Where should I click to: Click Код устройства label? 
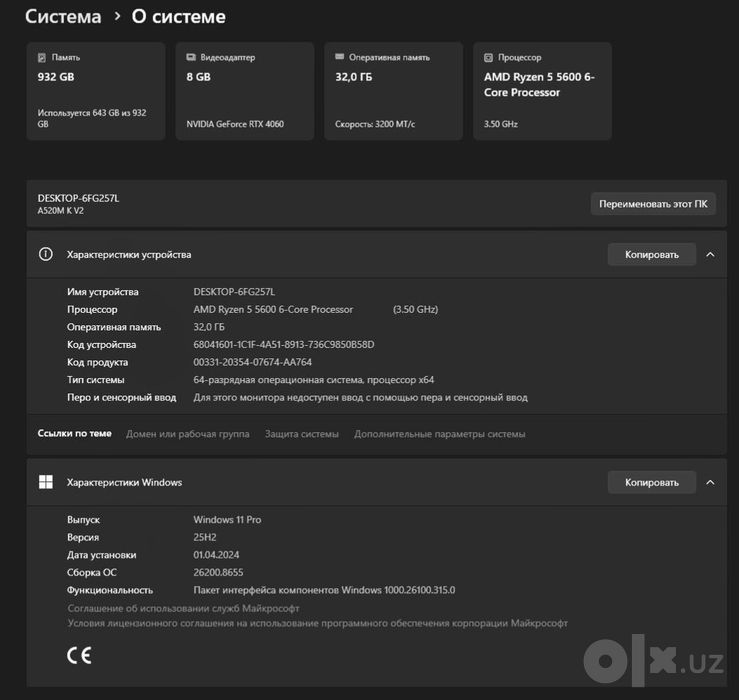[x=101, y=345]
